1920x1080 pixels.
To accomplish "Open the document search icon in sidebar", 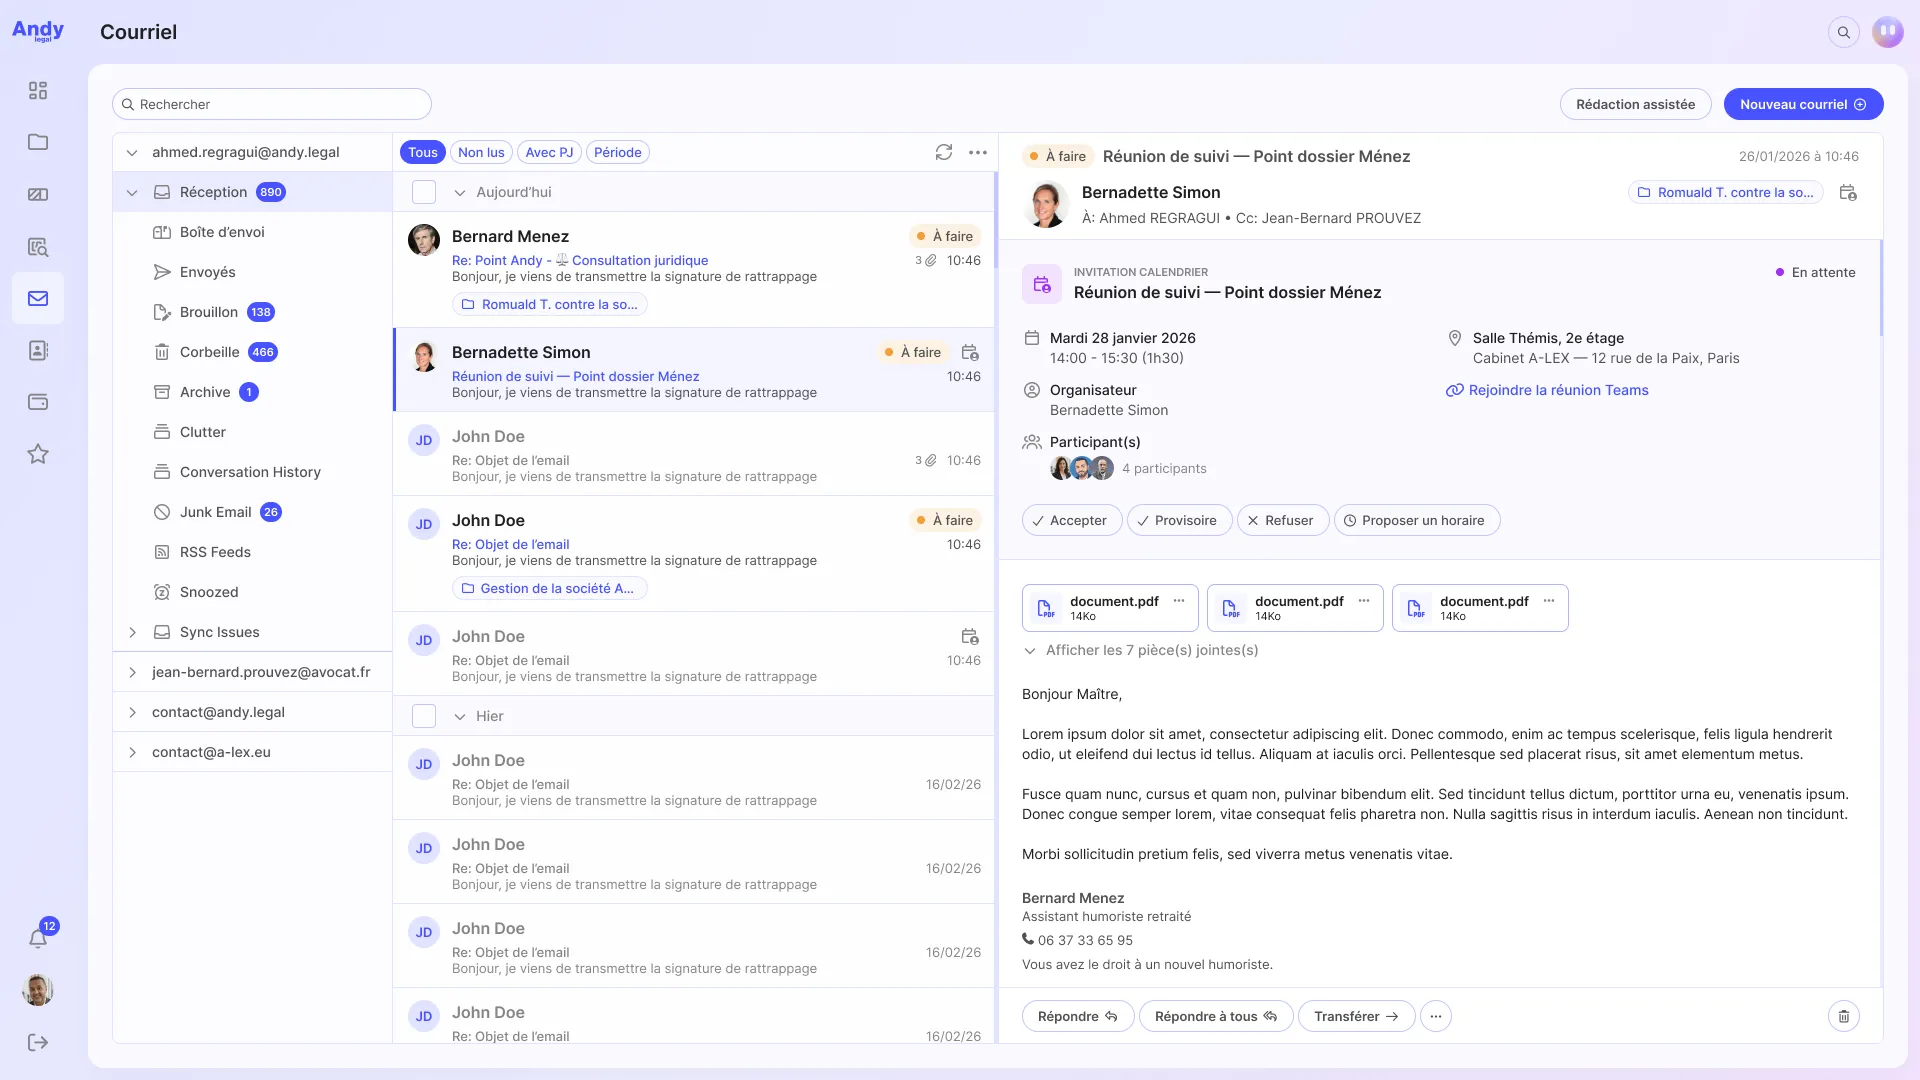I will [x=38, y=247].
